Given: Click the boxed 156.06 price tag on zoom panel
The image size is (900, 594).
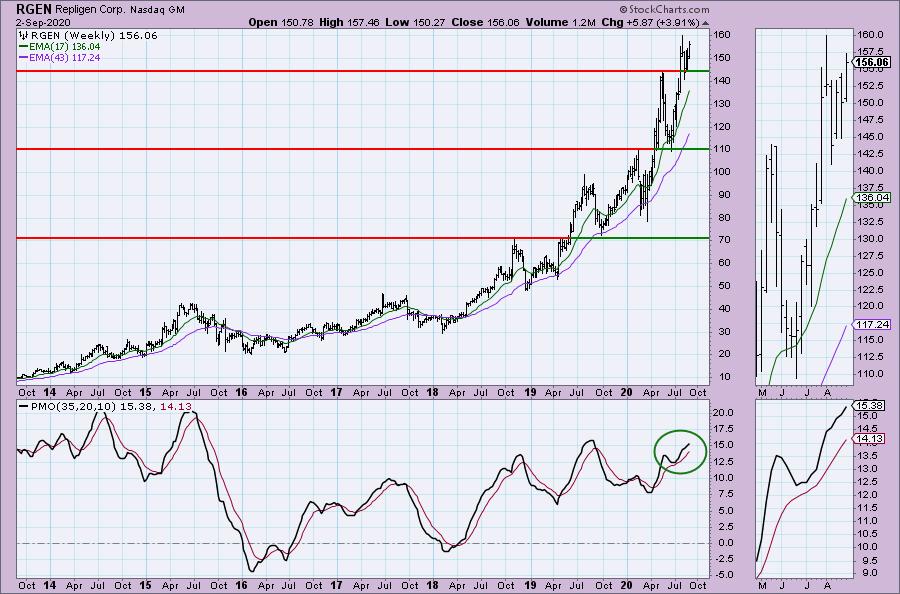Looking at the screenshot, I should click(x=872, y=63).
